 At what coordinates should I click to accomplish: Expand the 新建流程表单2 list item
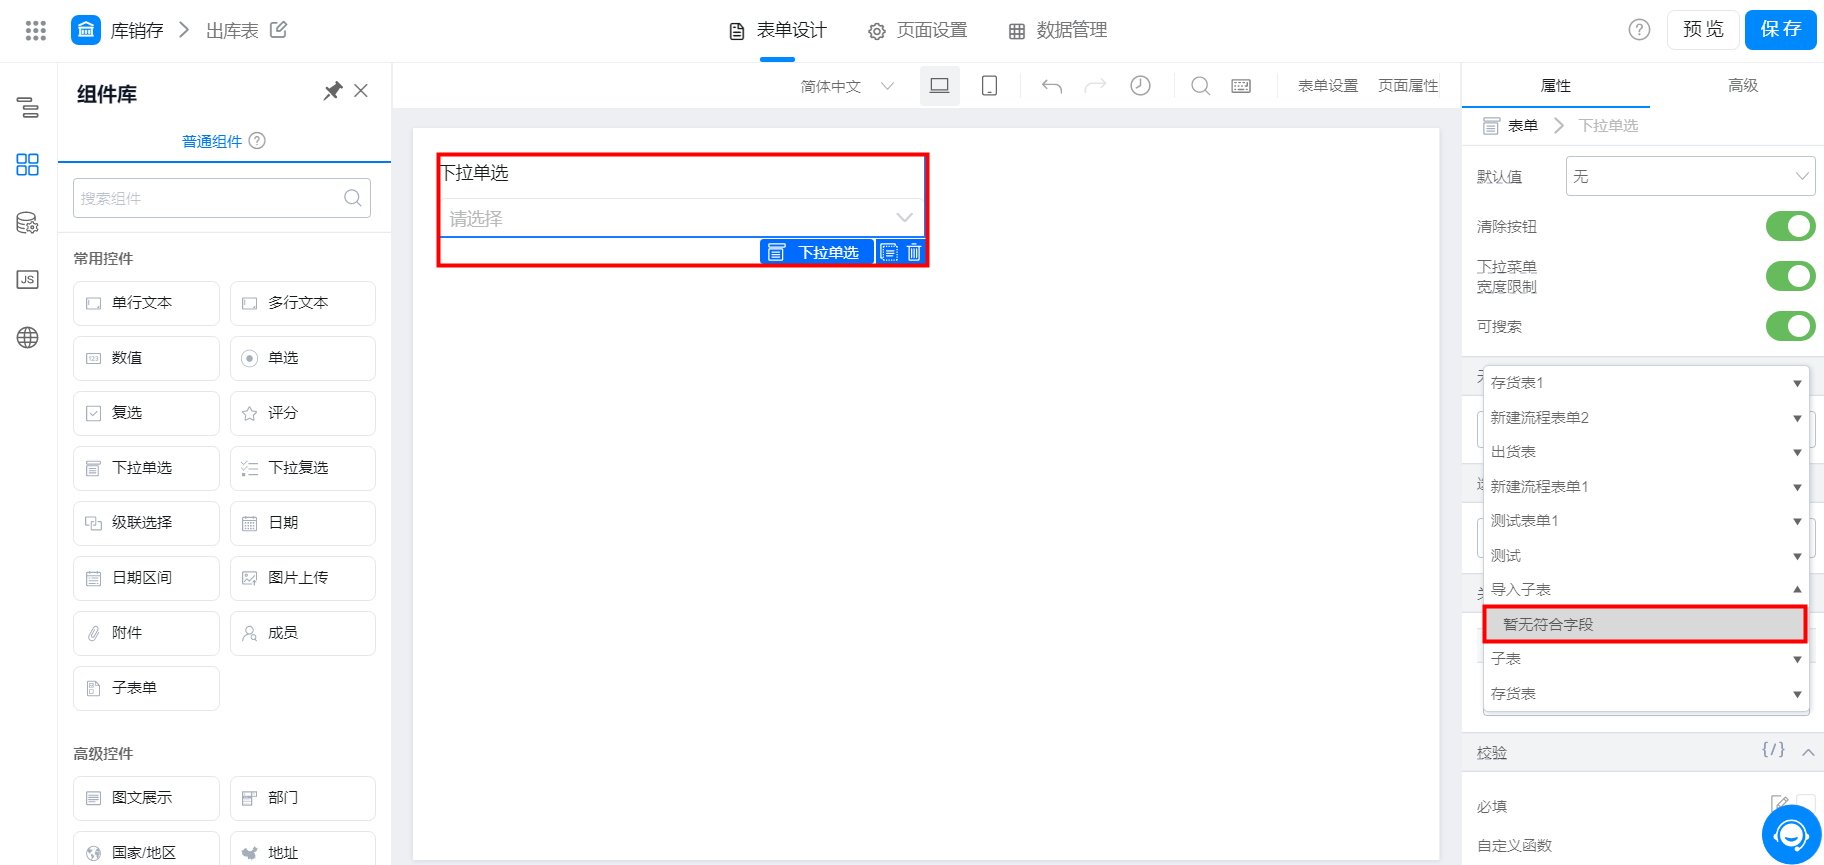(1646, 418)
